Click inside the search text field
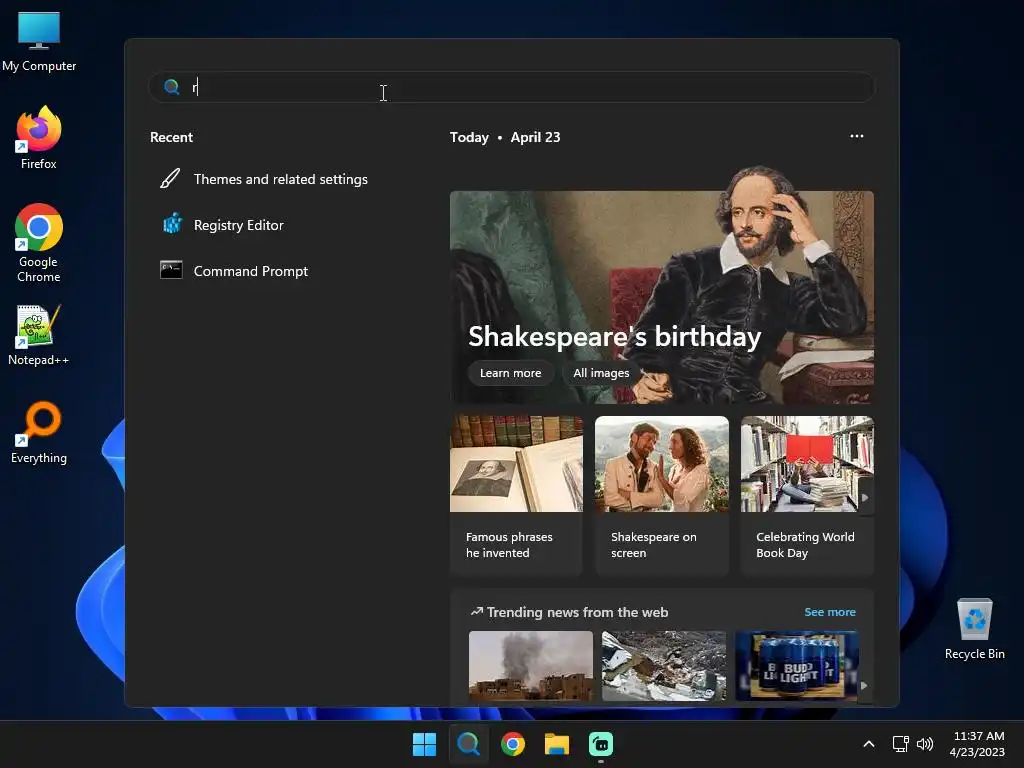 tap(511, 87)
